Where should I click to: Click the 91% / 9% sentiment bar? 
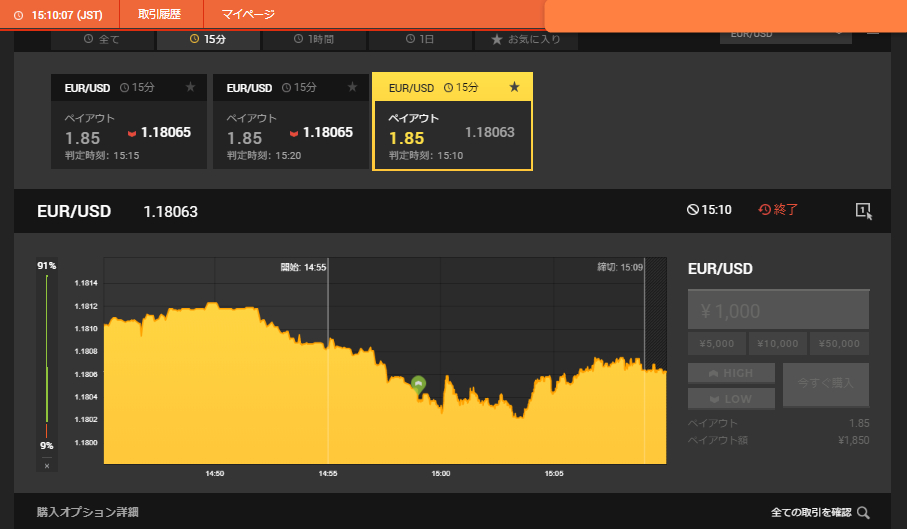point(47,356)
